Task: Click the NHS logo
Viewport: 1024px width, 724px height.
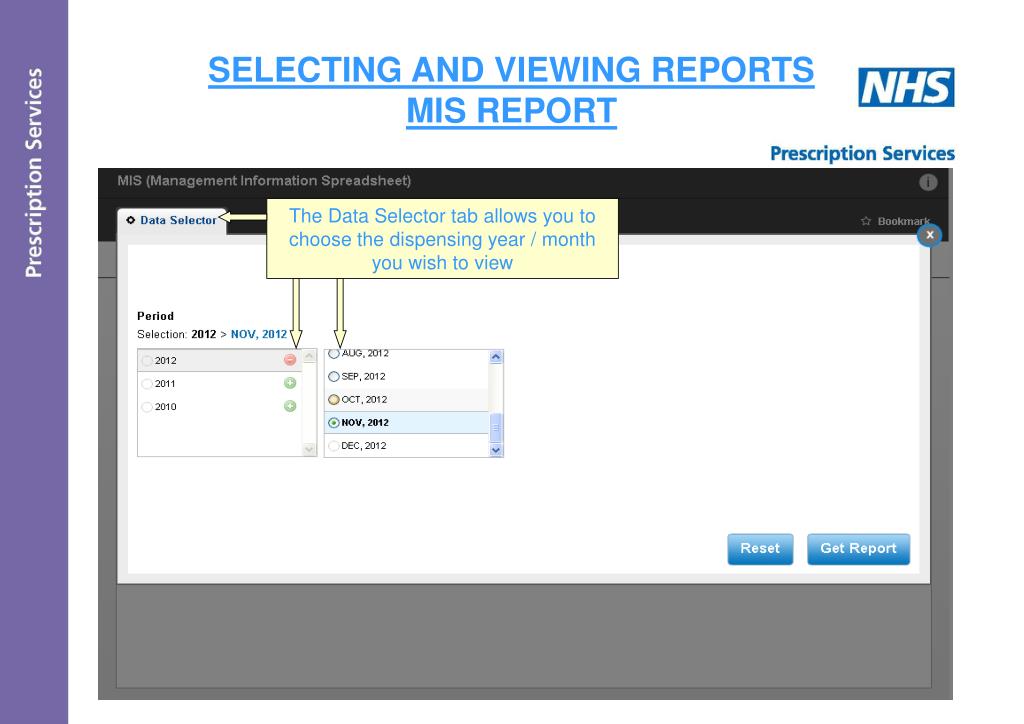Action: tap(906, 87)
